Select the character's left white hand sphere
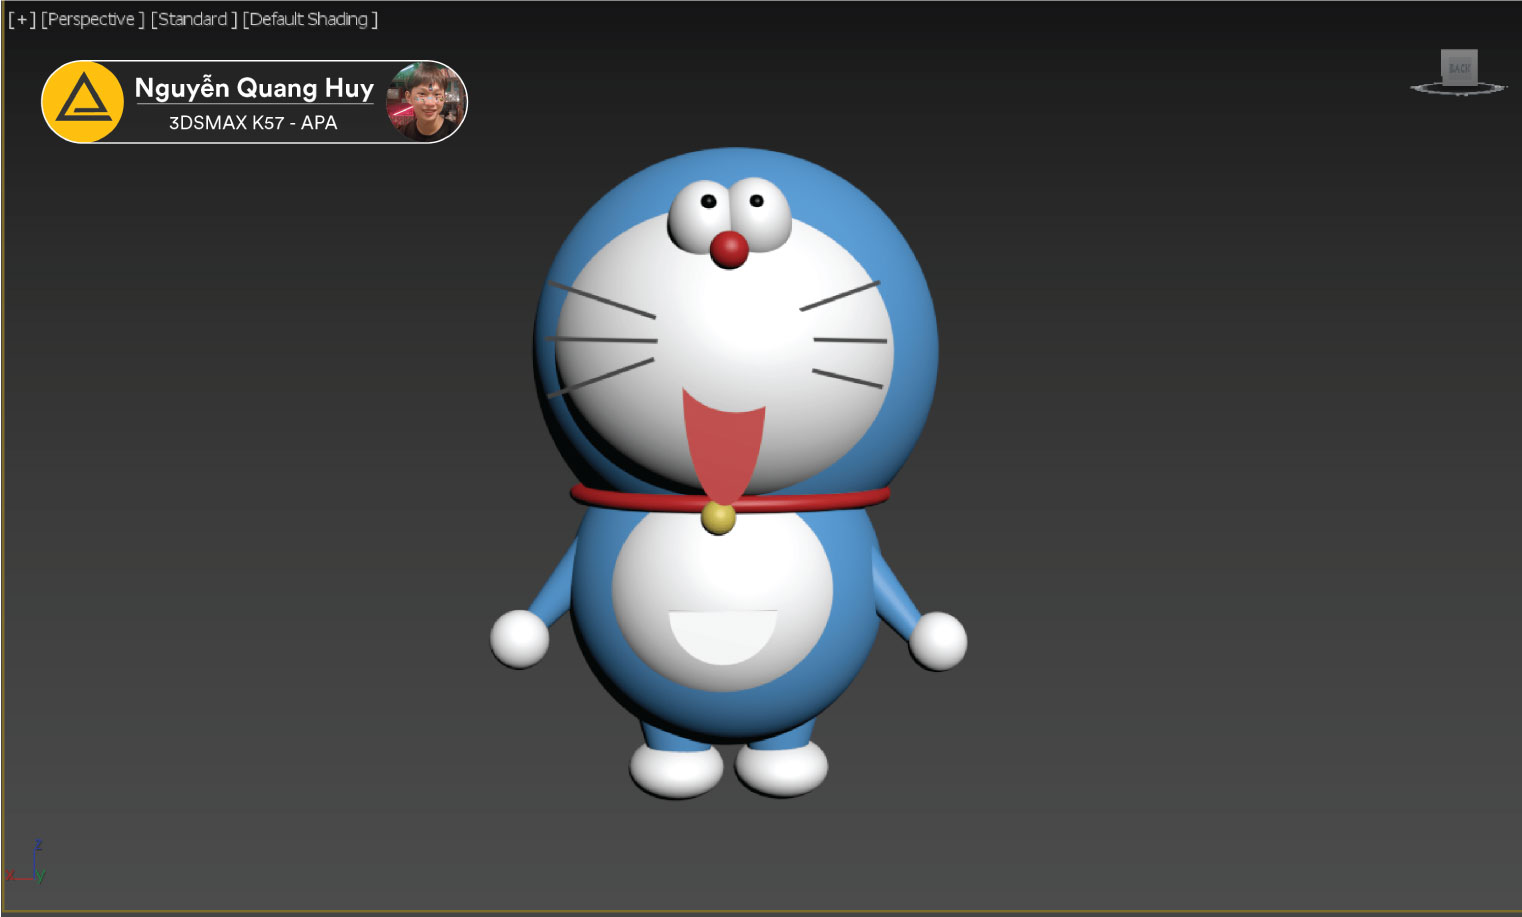1522x917 pixels. pos(520,638)
